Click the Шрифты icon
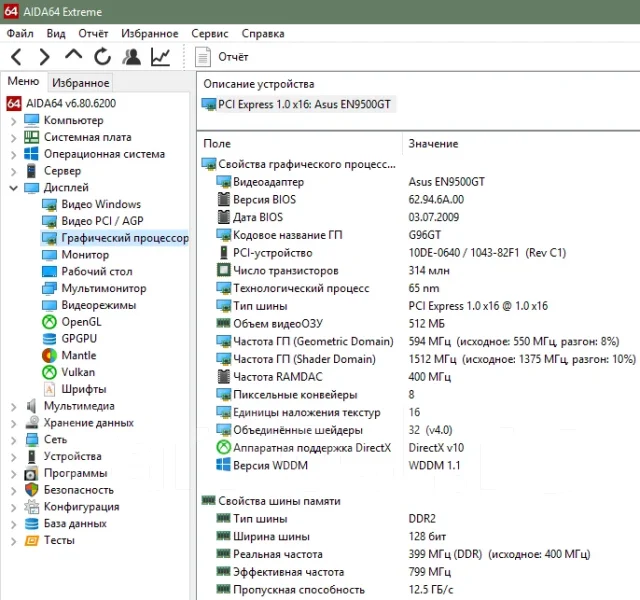 point(49,389)
